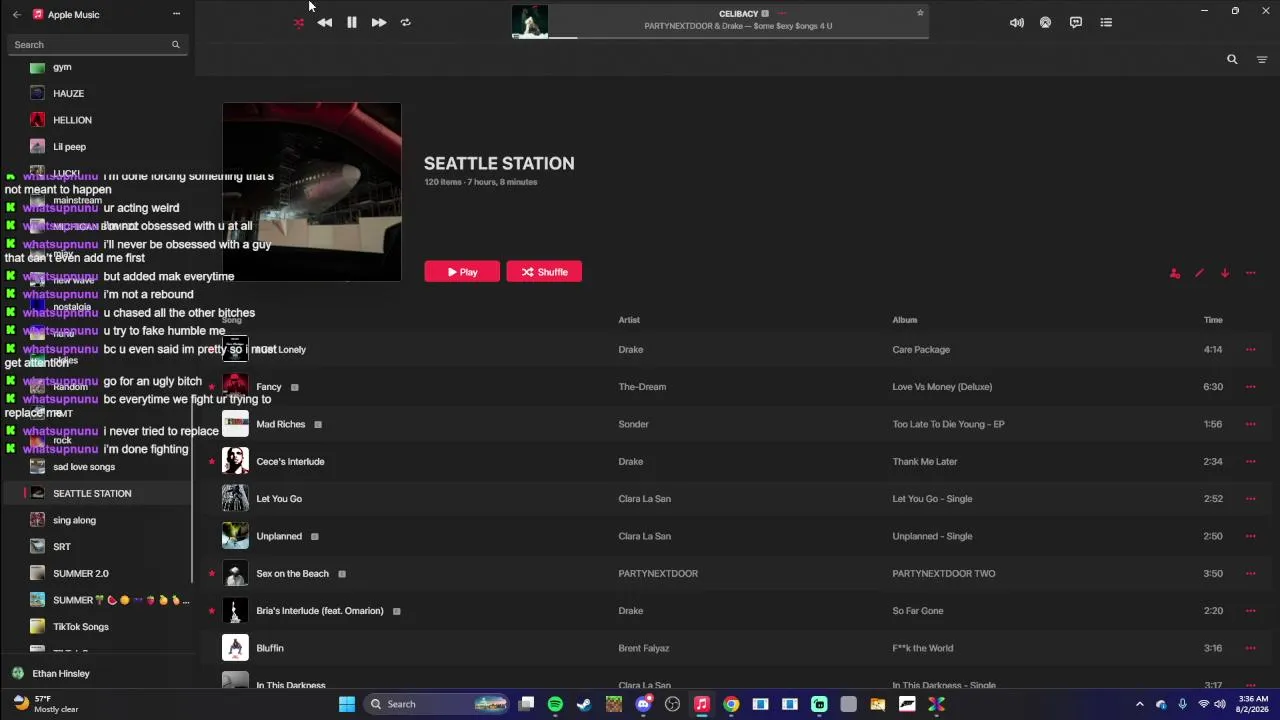Sort the song list by Artist
1280x720 pixels.
[629, 320]
